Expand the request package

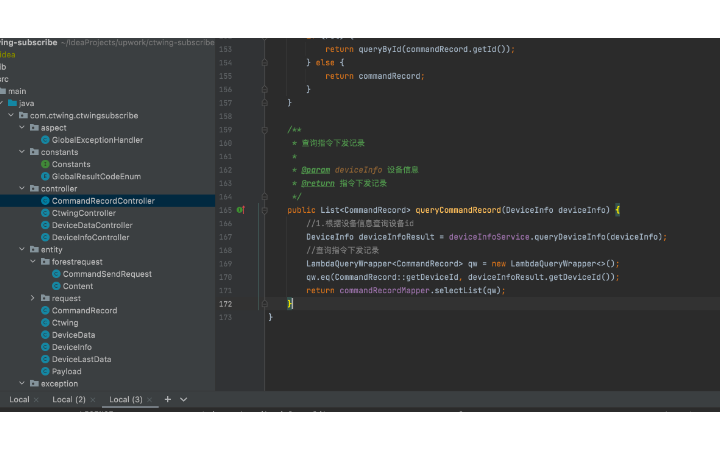[33, 298]
